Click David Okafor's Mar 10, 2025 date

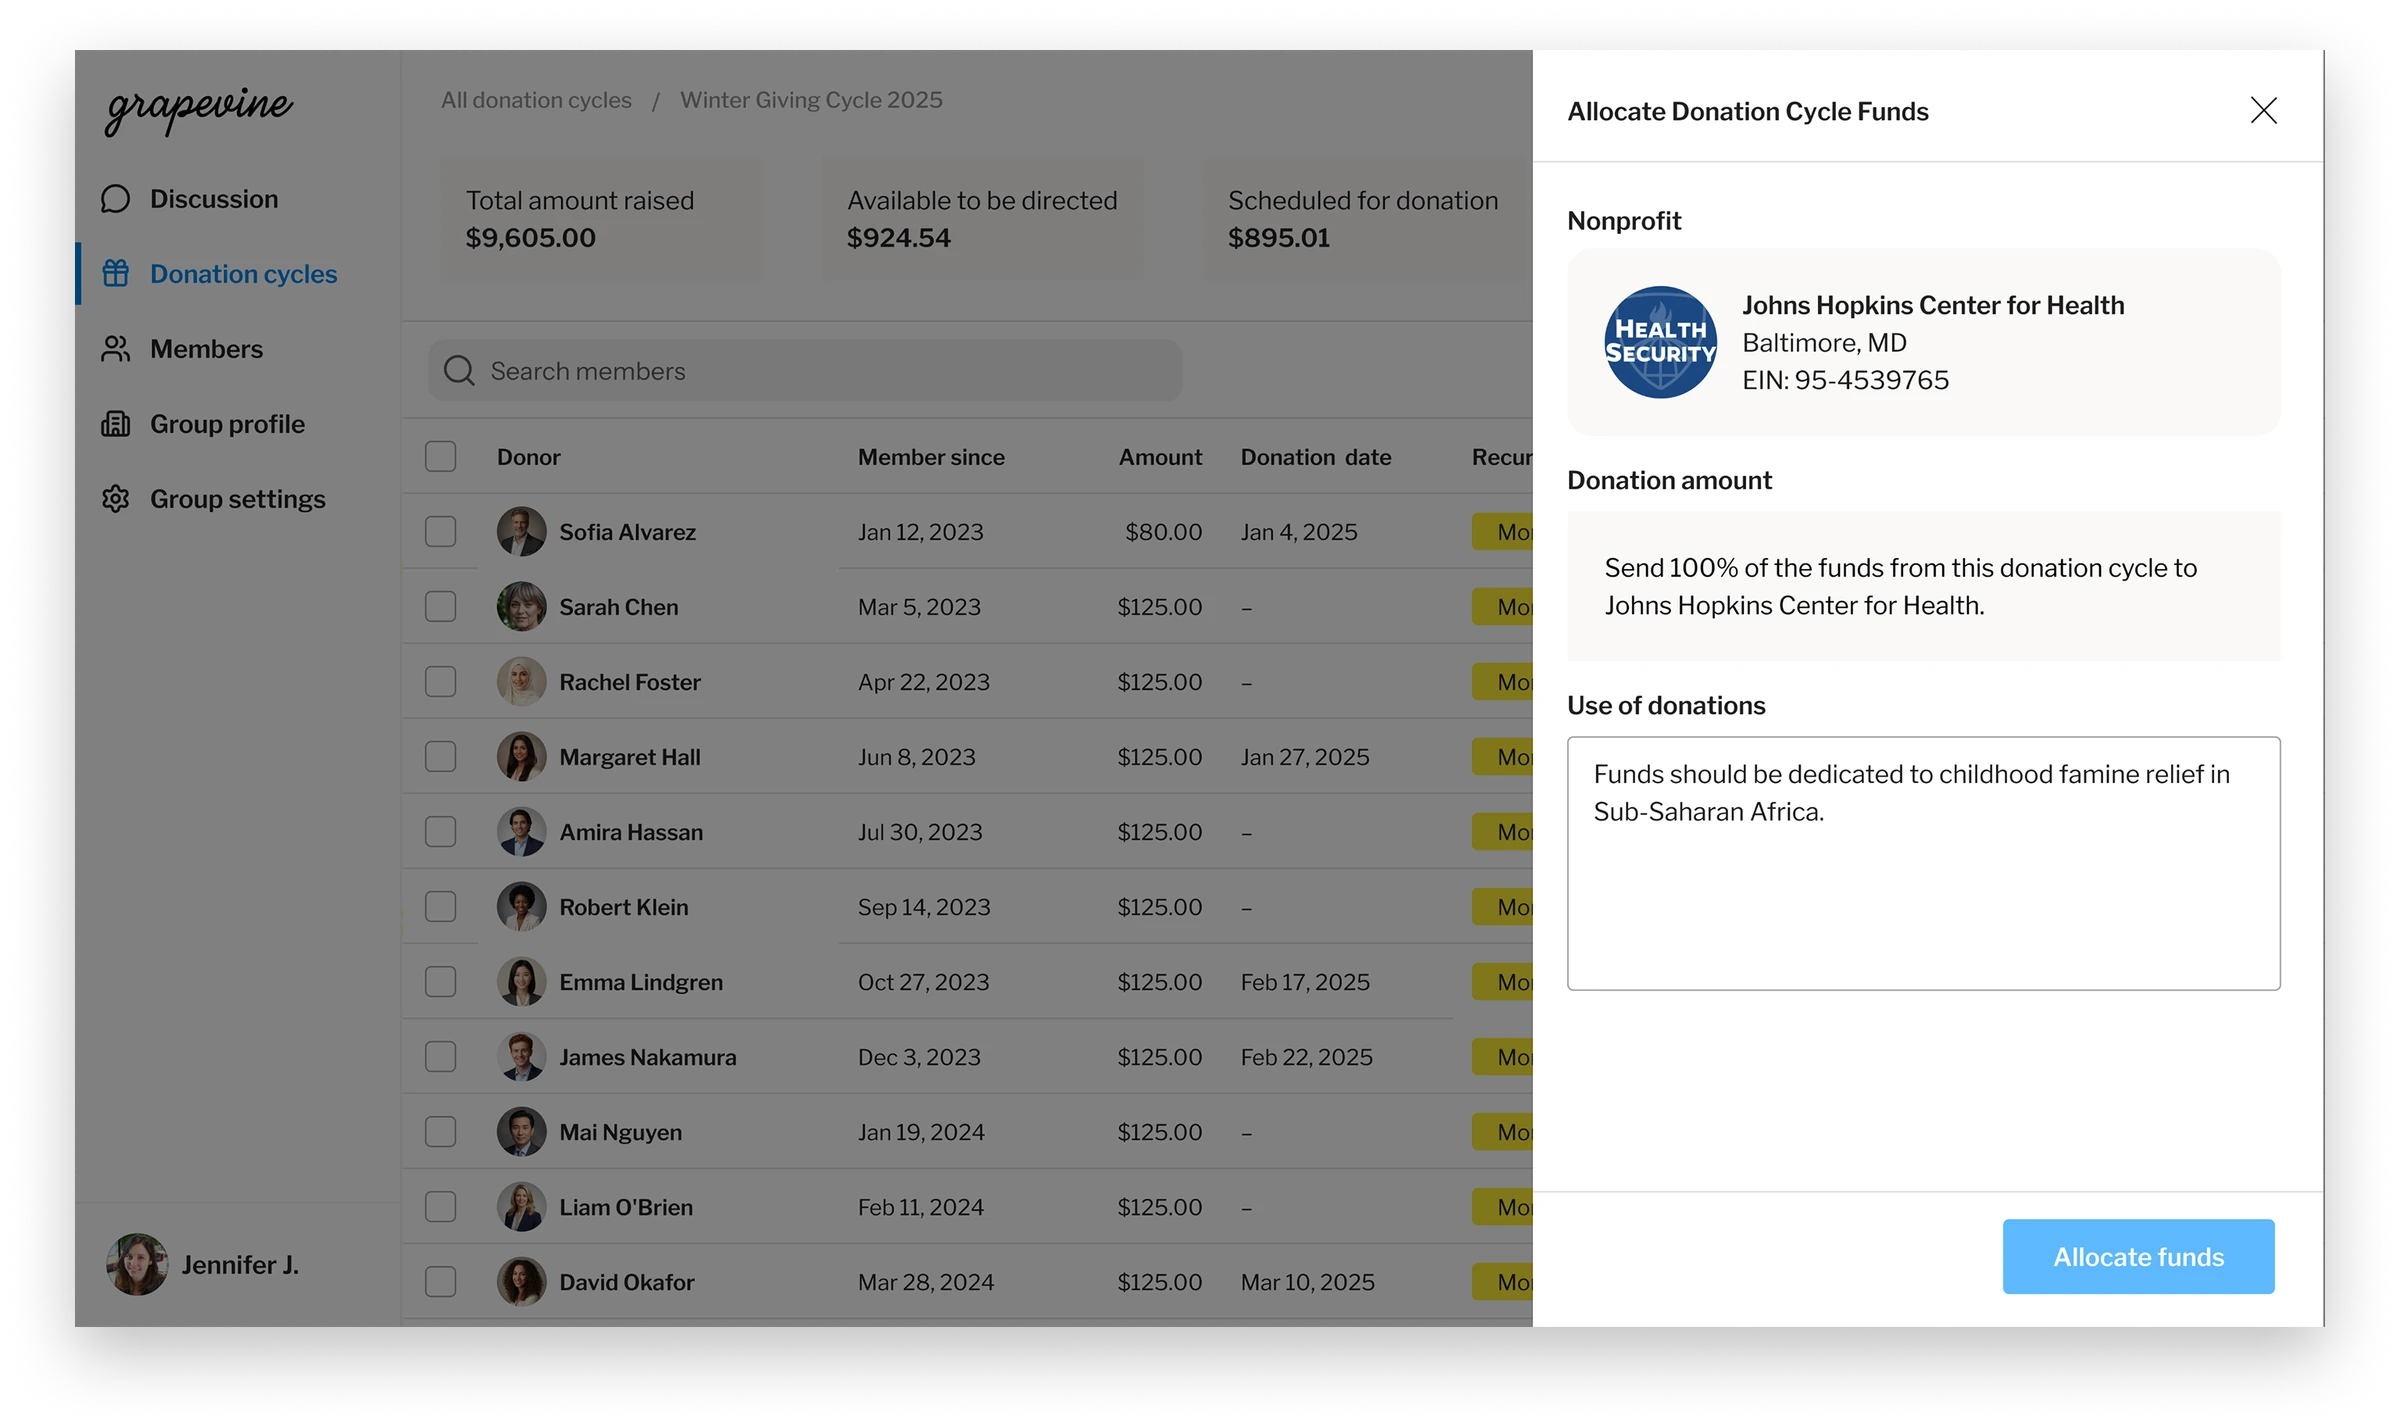tap(1308, 1282)
